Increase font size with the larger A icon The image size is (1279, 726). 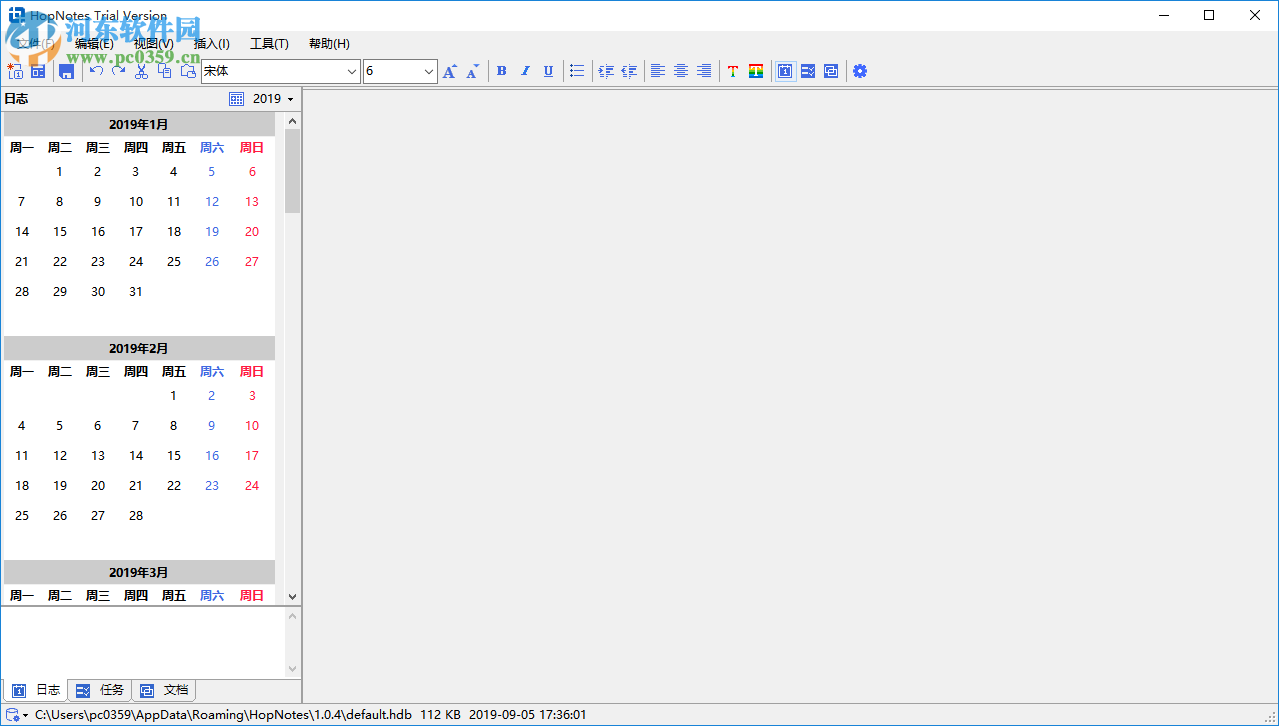tap(450, 71)
